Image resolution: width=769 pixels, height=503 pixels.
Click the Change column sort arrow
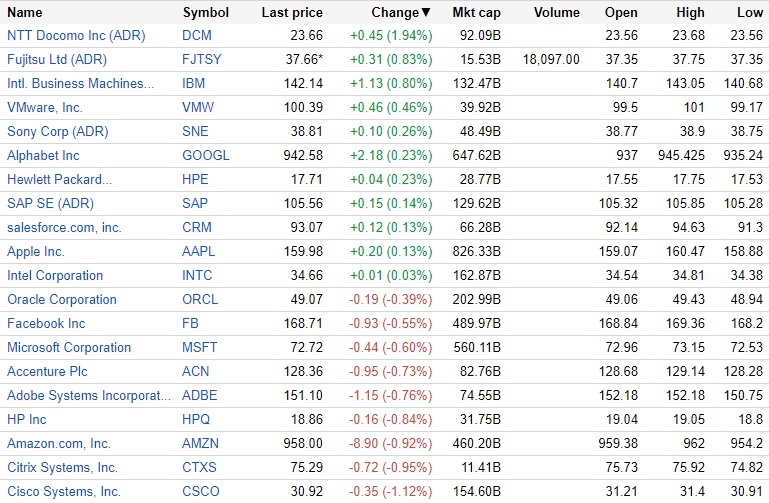pyautogui.click(x=426, y=13)
